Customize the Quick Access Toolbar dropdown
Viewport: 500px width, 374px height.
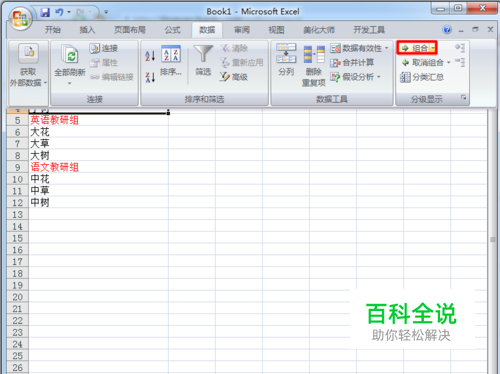coord(106,13)
